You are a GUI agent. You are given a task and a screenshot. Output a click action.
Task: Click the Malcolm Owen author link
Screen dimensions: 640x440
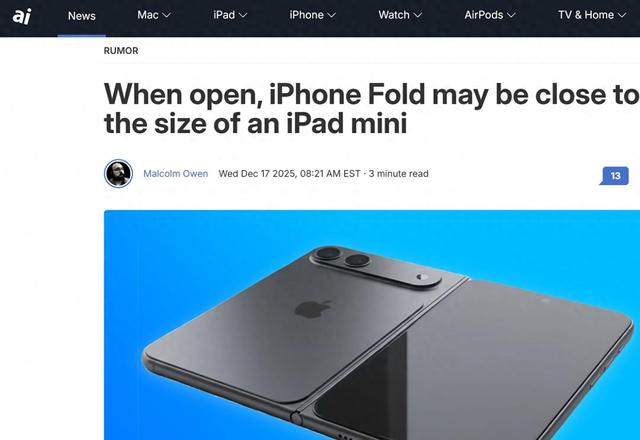coord(176,173)
